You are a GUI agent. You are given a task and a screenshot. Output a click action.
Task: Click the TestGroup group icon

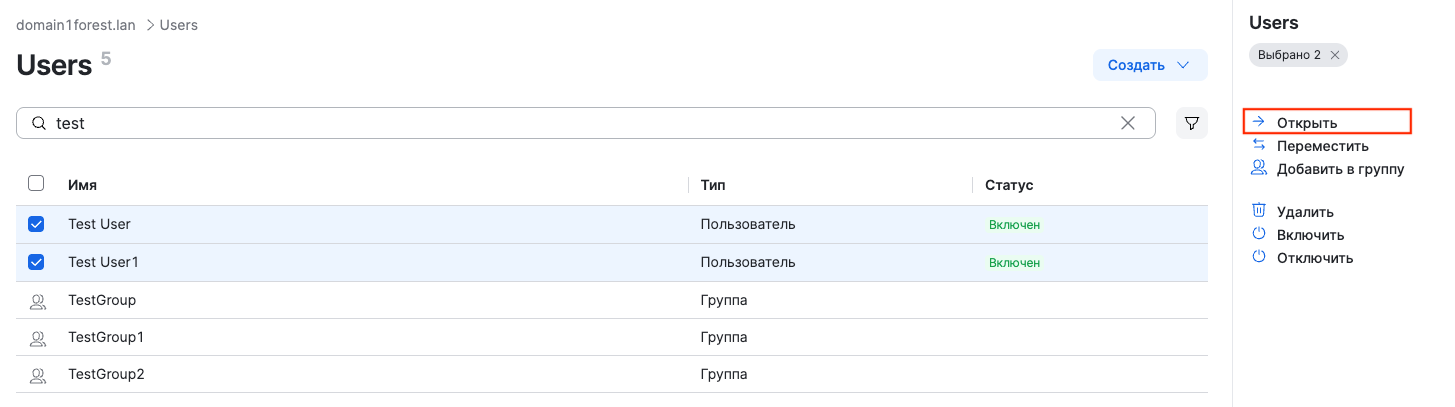pos(37,300)
